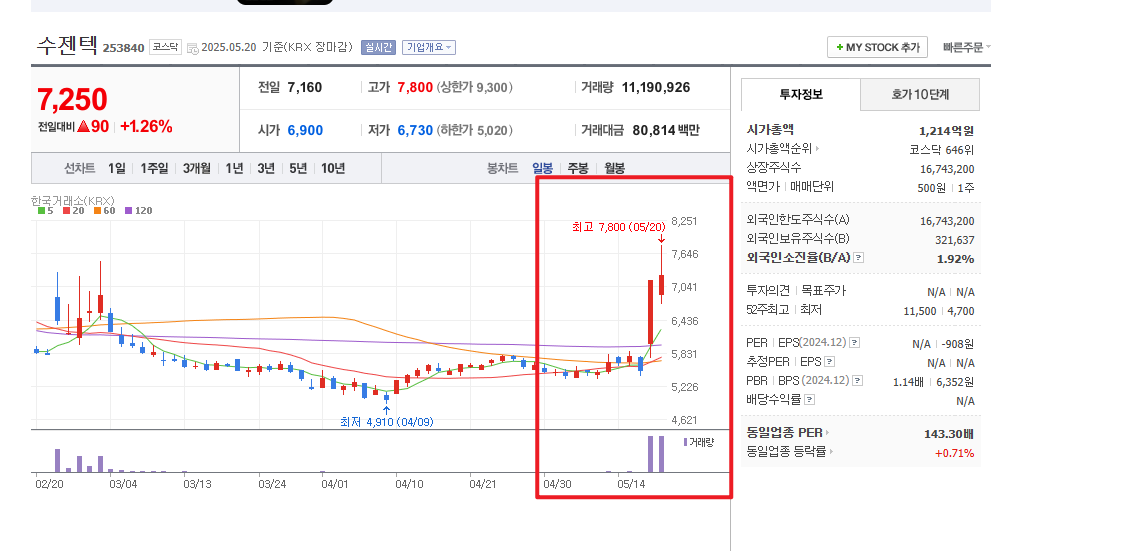Switch to the 투자정보 tab
Screen dimensions: 1127x551
[801, 94]
